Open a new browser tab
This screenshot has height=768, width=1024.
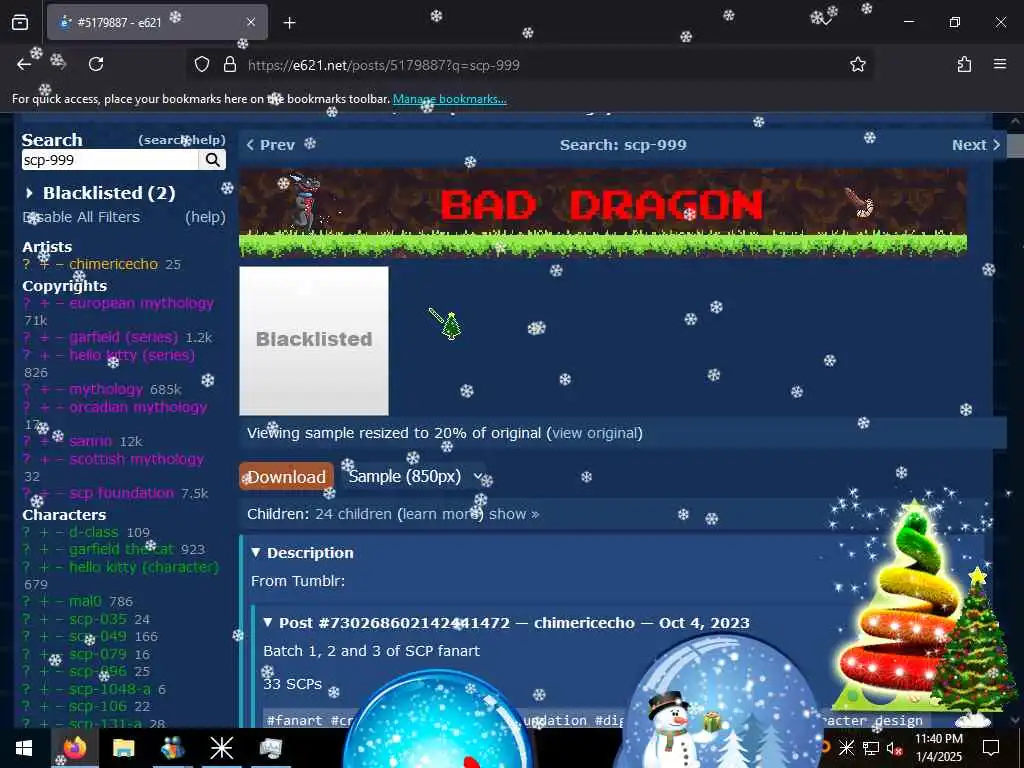point(289,23)
